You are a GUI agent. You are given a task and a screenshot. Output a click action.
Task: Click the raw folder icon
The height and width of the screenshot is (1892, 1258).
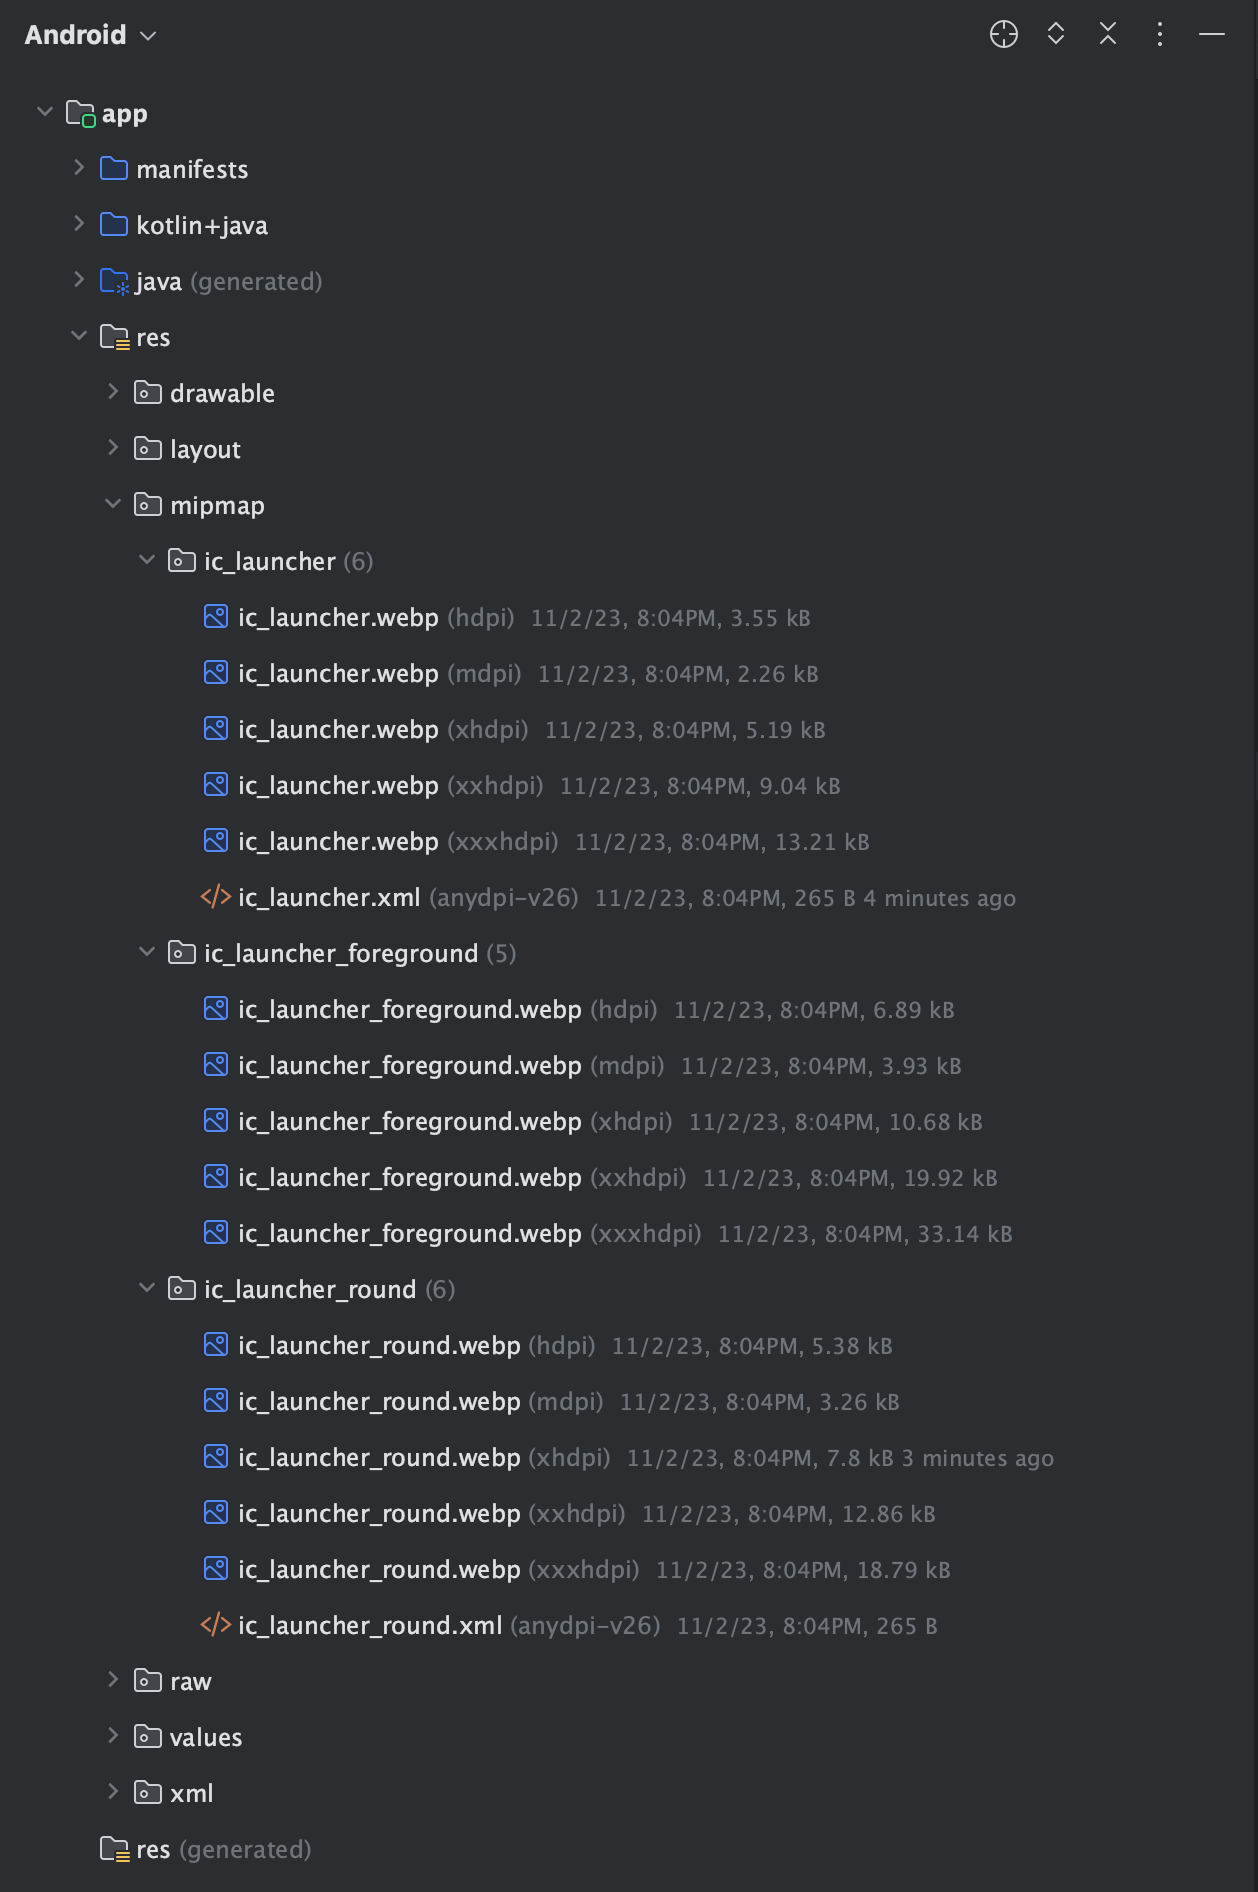click(148, 1681)
